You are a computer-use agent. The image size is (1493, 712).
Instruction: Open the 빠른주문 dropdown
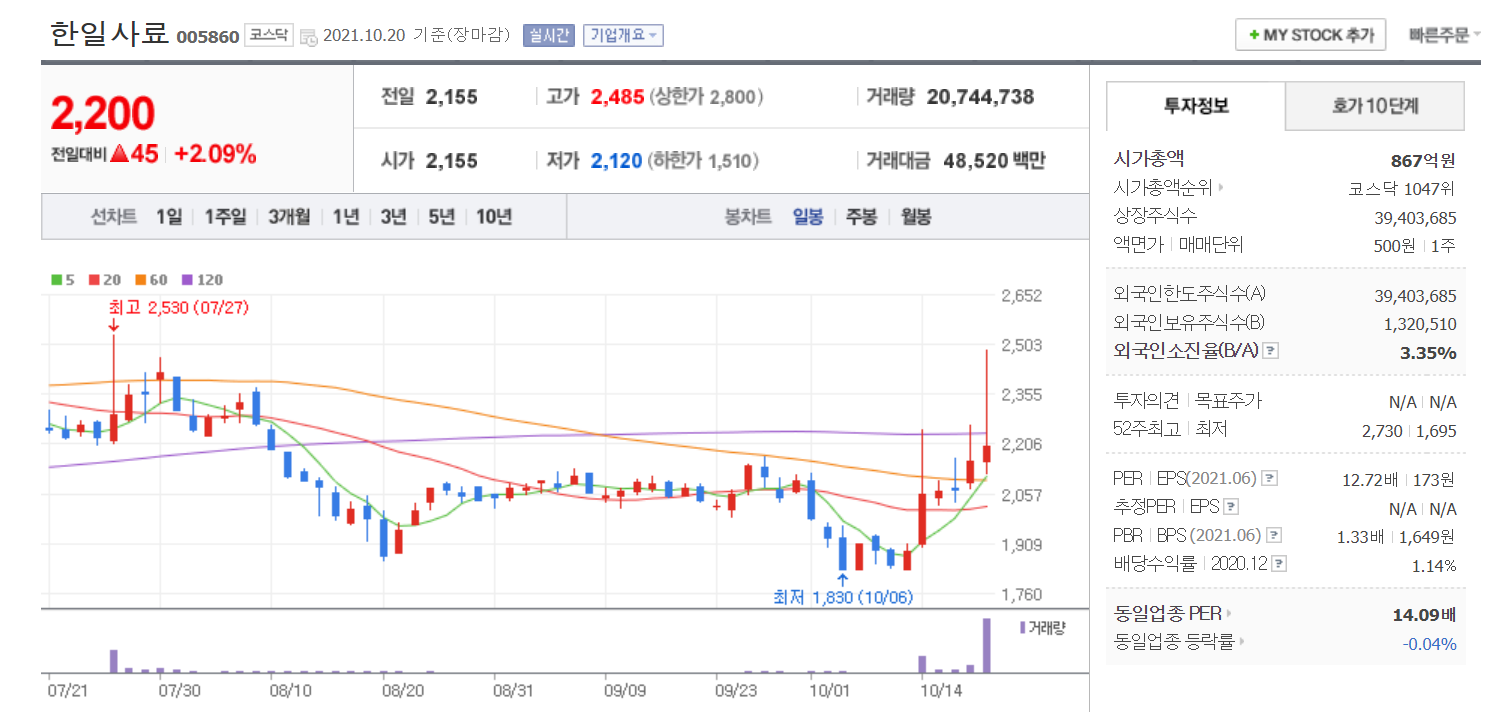tap(1445, 35)
